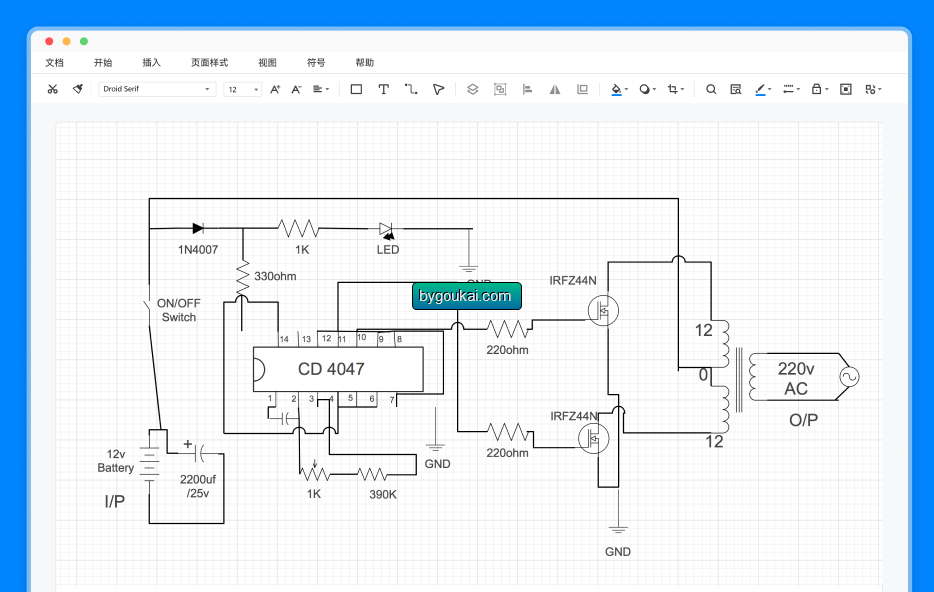This screenshot has width=934, height=592.
Task: Select the CD 4047 chip shape
Action: point(338,369)
